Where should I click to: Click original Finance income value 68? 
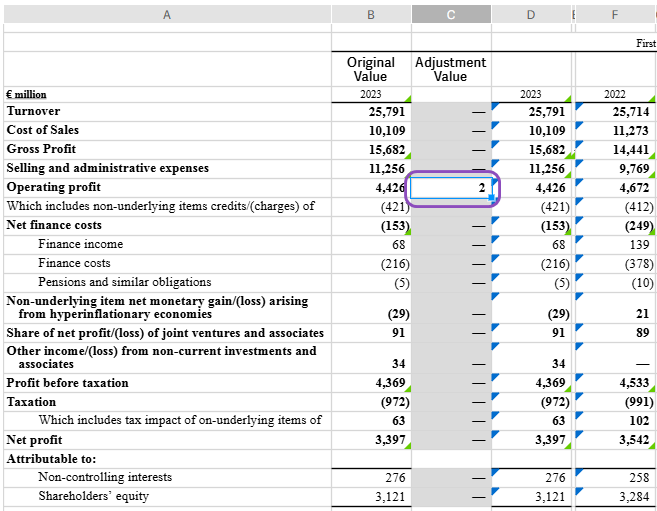pyautogui.click(x=398, y=245)
